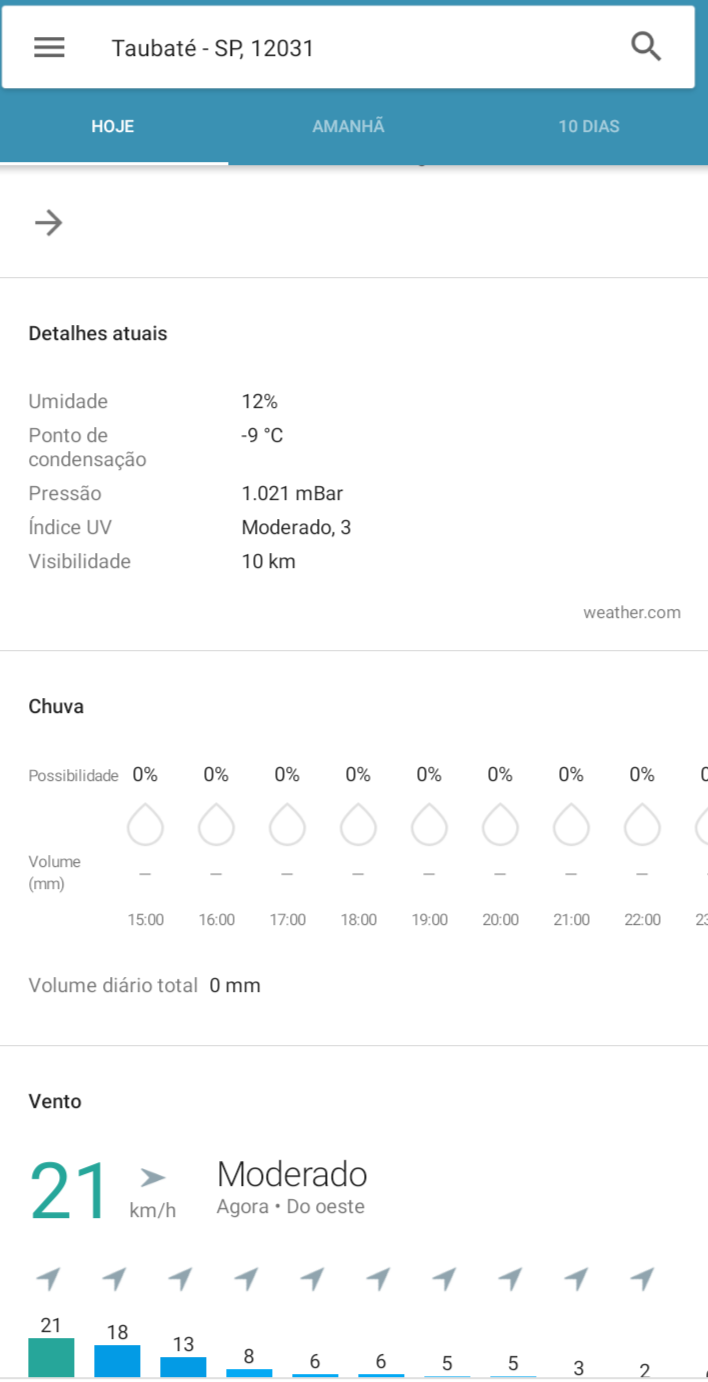
Task: Tap wind arrow above the 18 bar
Action: pos(115,1278)
